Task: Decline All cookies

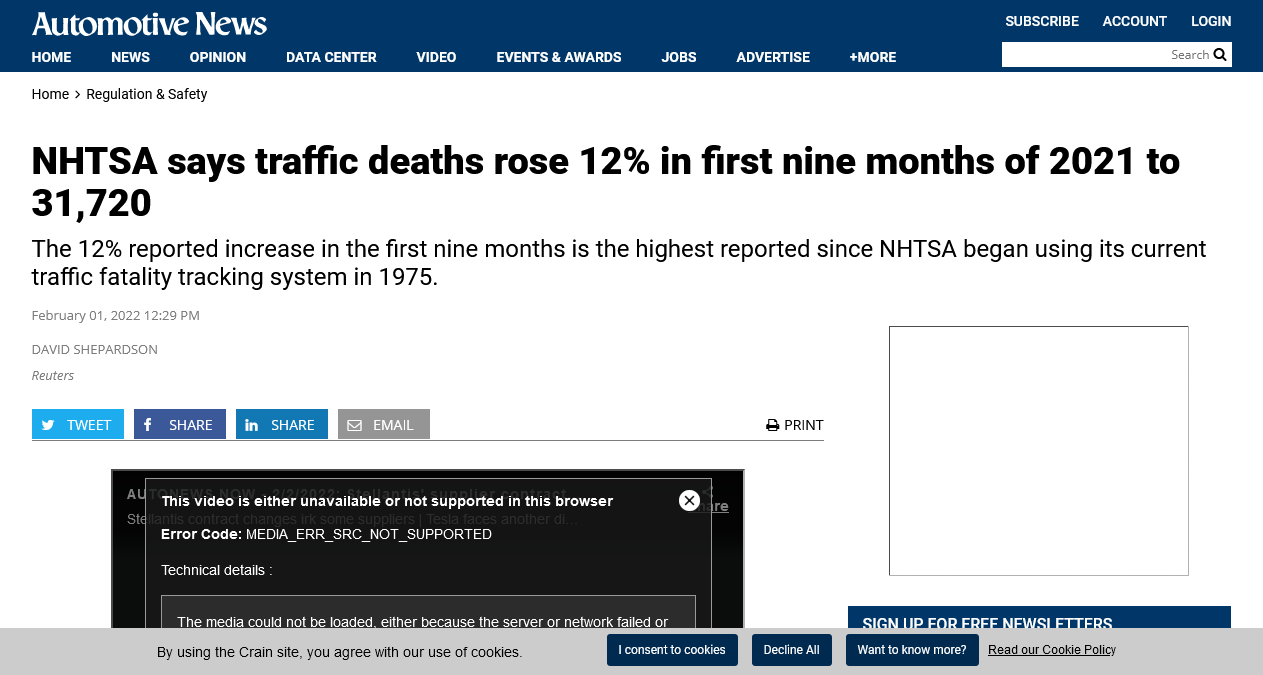Action: [x=791, y=650]
